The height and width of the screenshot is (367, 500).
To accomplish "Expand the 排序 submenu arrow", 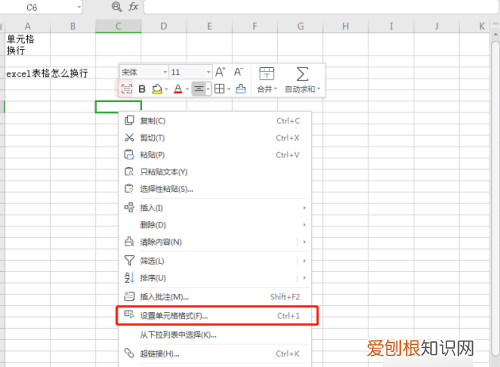I will pyautogui.click(x=304, y=278).
